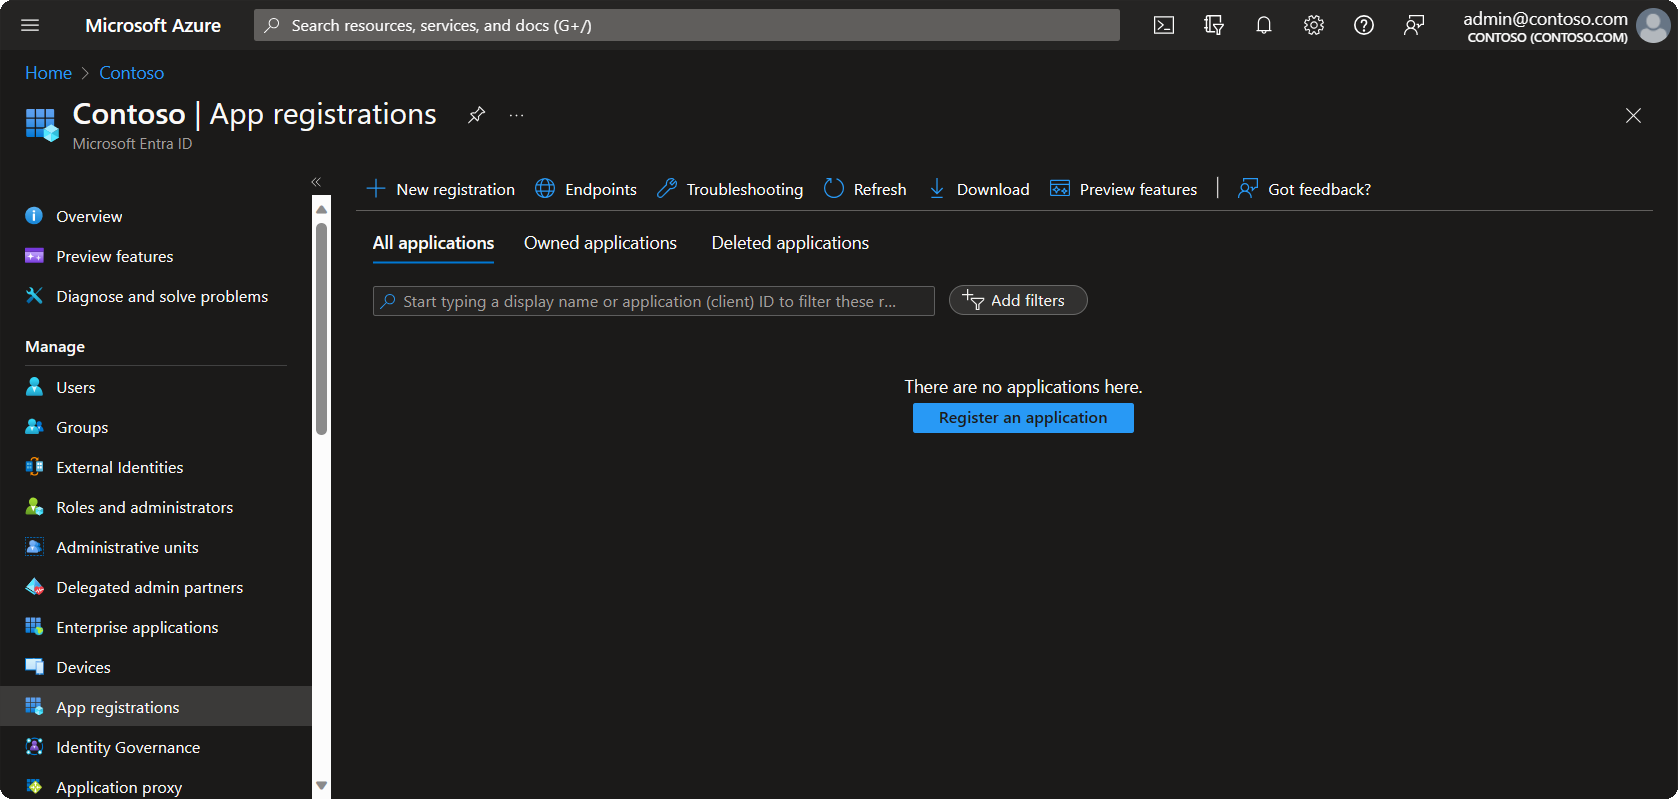This screenshot has width=1678, height=799.
Task: Open the ellipsis more options menu
Action: pyautogui.click(x=516, y=115)
